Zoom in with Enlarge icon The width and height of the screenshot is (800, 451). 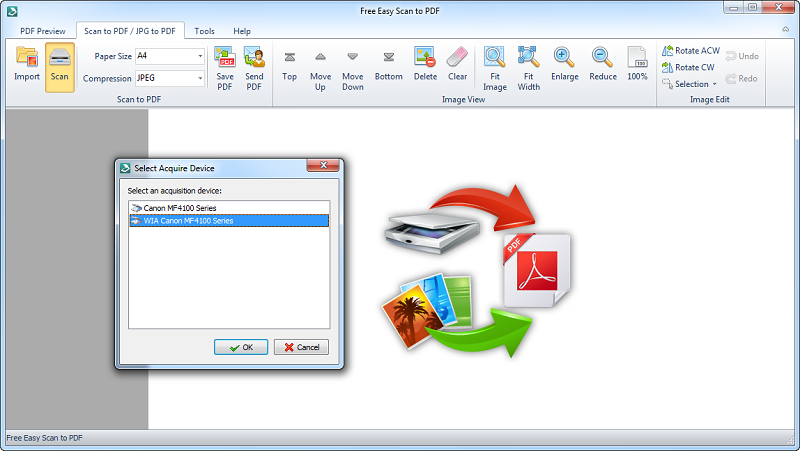564,65
